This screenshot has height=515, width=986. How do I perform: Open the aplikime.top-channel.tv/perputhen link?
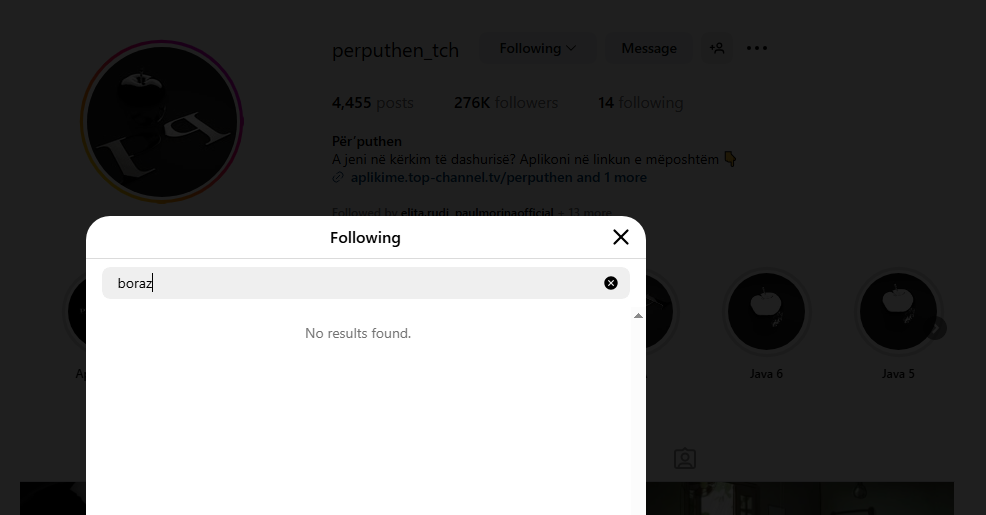point(462,178)
